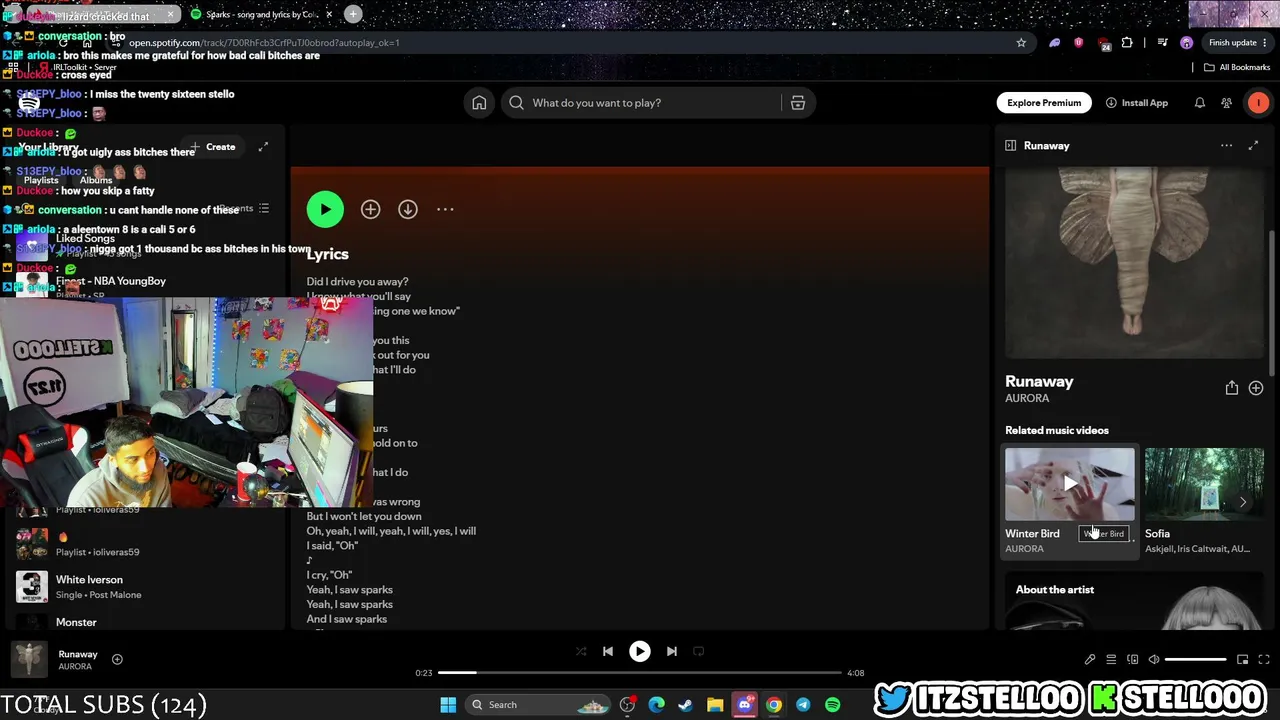Screen dimensions: 1280x720
Task: Open the About the artist card
Action: [x=1134, y=603]
